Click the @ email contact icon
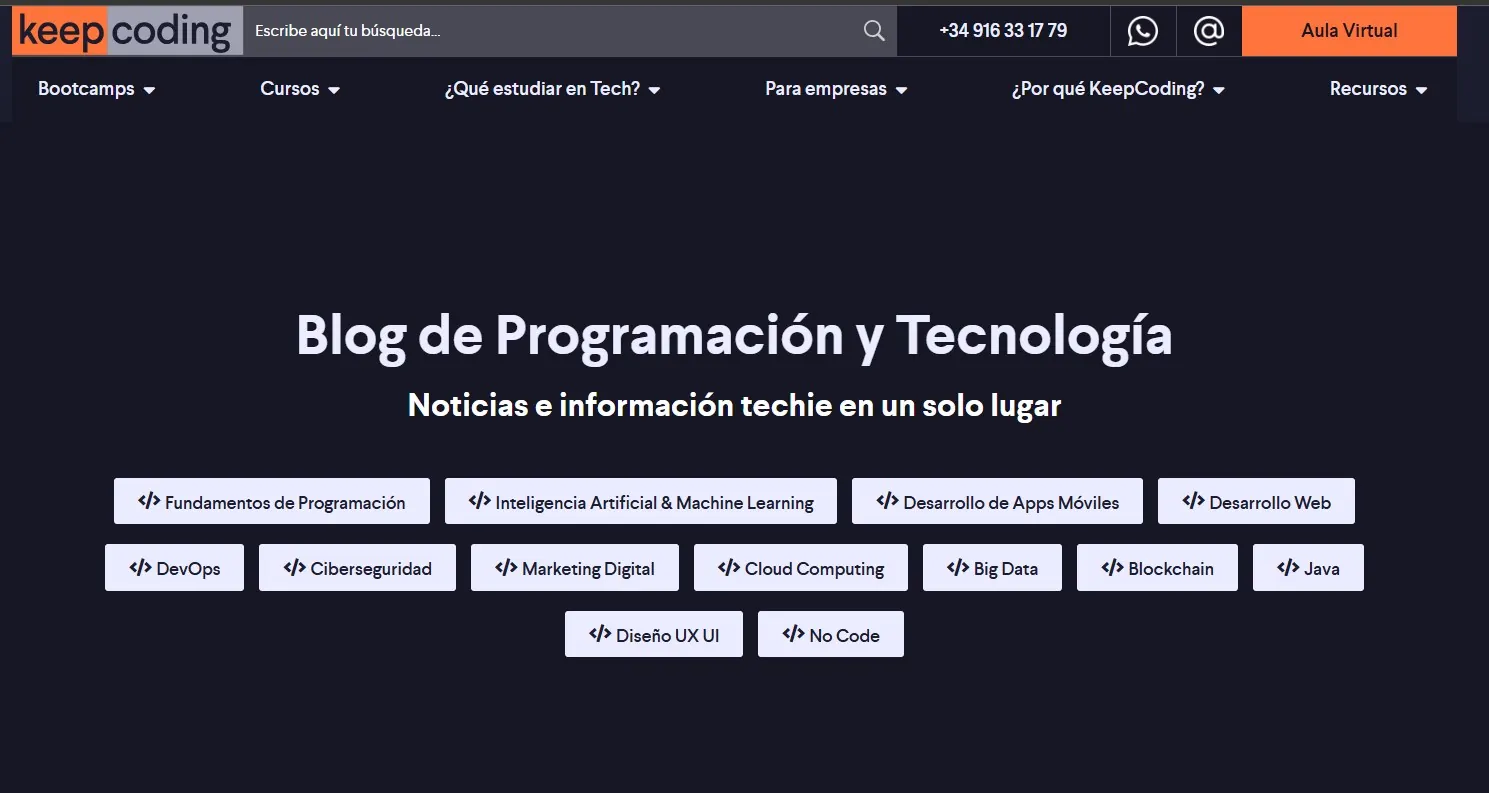 click(x=1208, y=30)
